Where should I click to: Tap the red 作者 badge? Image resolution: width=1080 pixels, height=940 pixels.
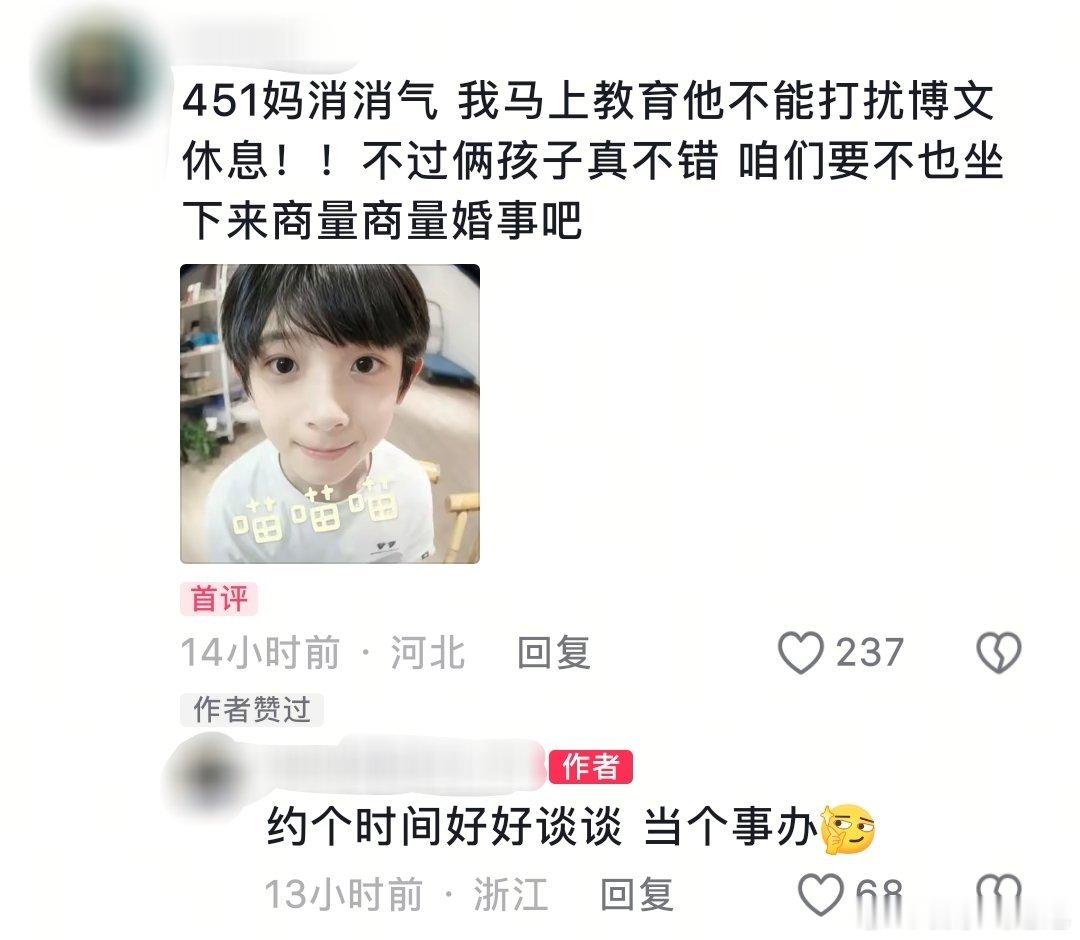tap(590, 766)
